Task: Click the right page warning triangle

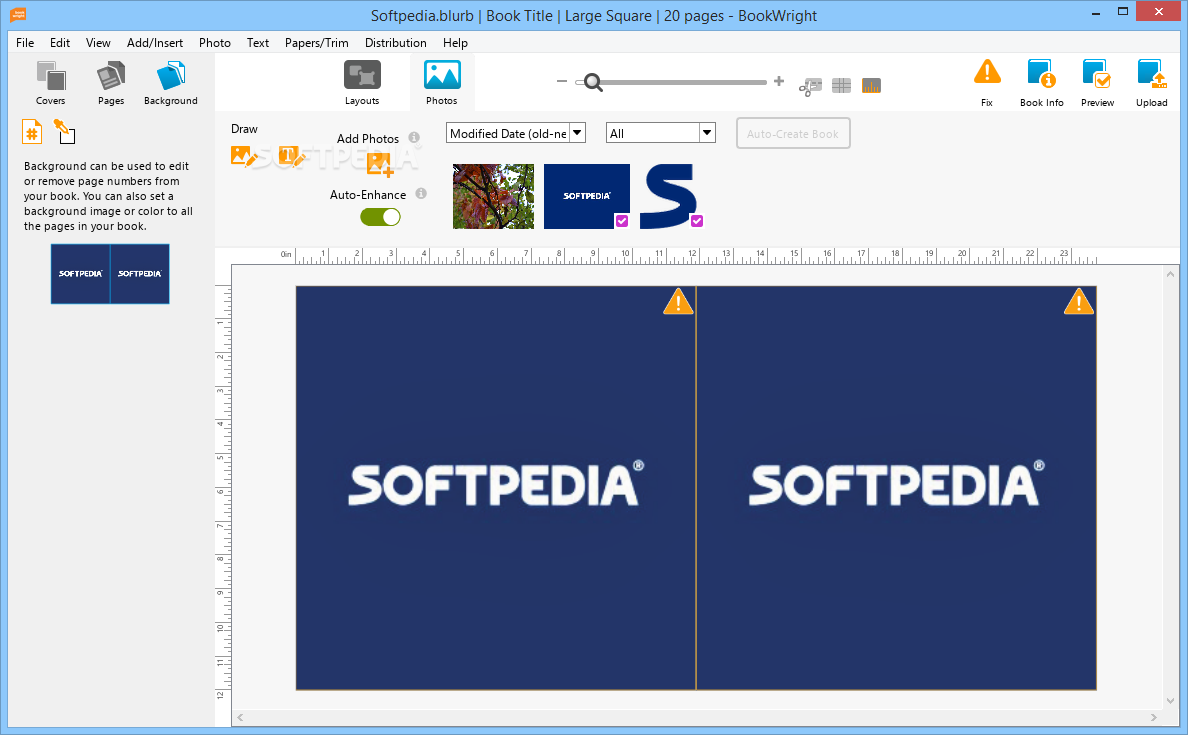Action: [1079, 302]
